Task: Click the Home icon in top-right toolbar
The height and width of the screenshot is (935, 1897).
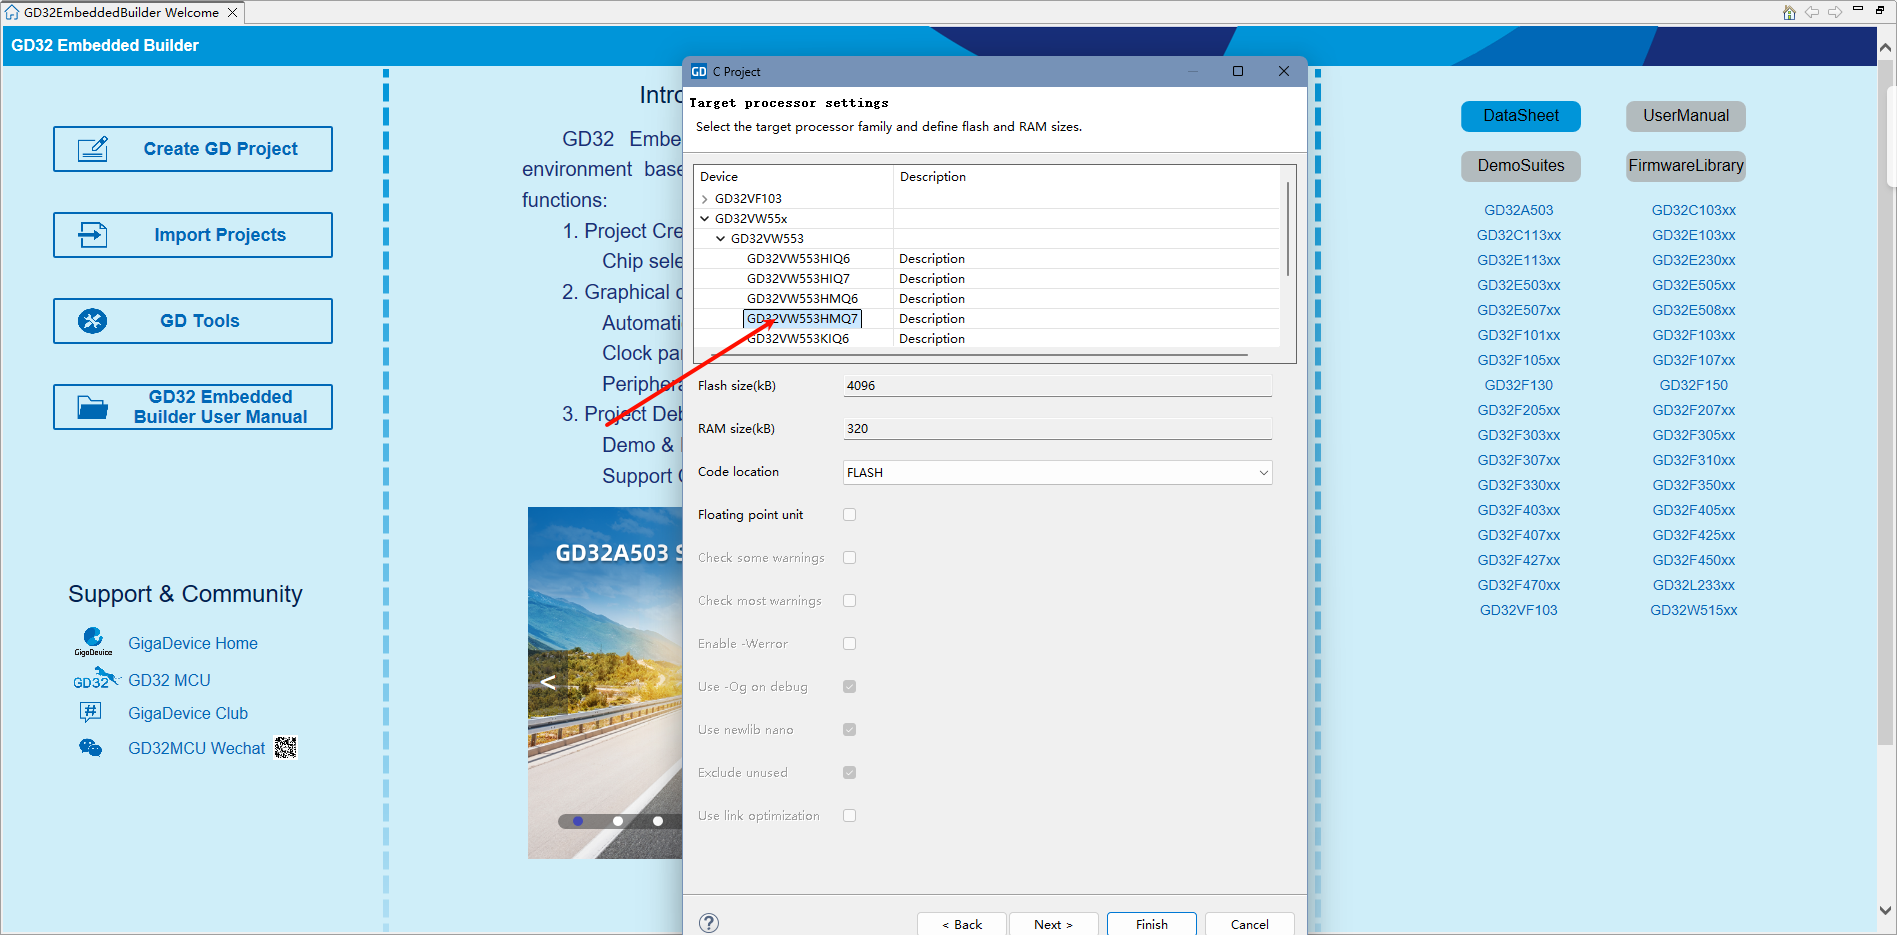Action: click(1789, 12)
